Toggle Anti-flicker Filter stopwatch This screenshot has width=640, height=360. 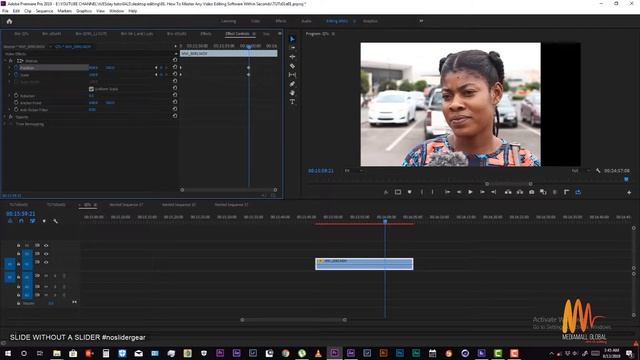16,110
